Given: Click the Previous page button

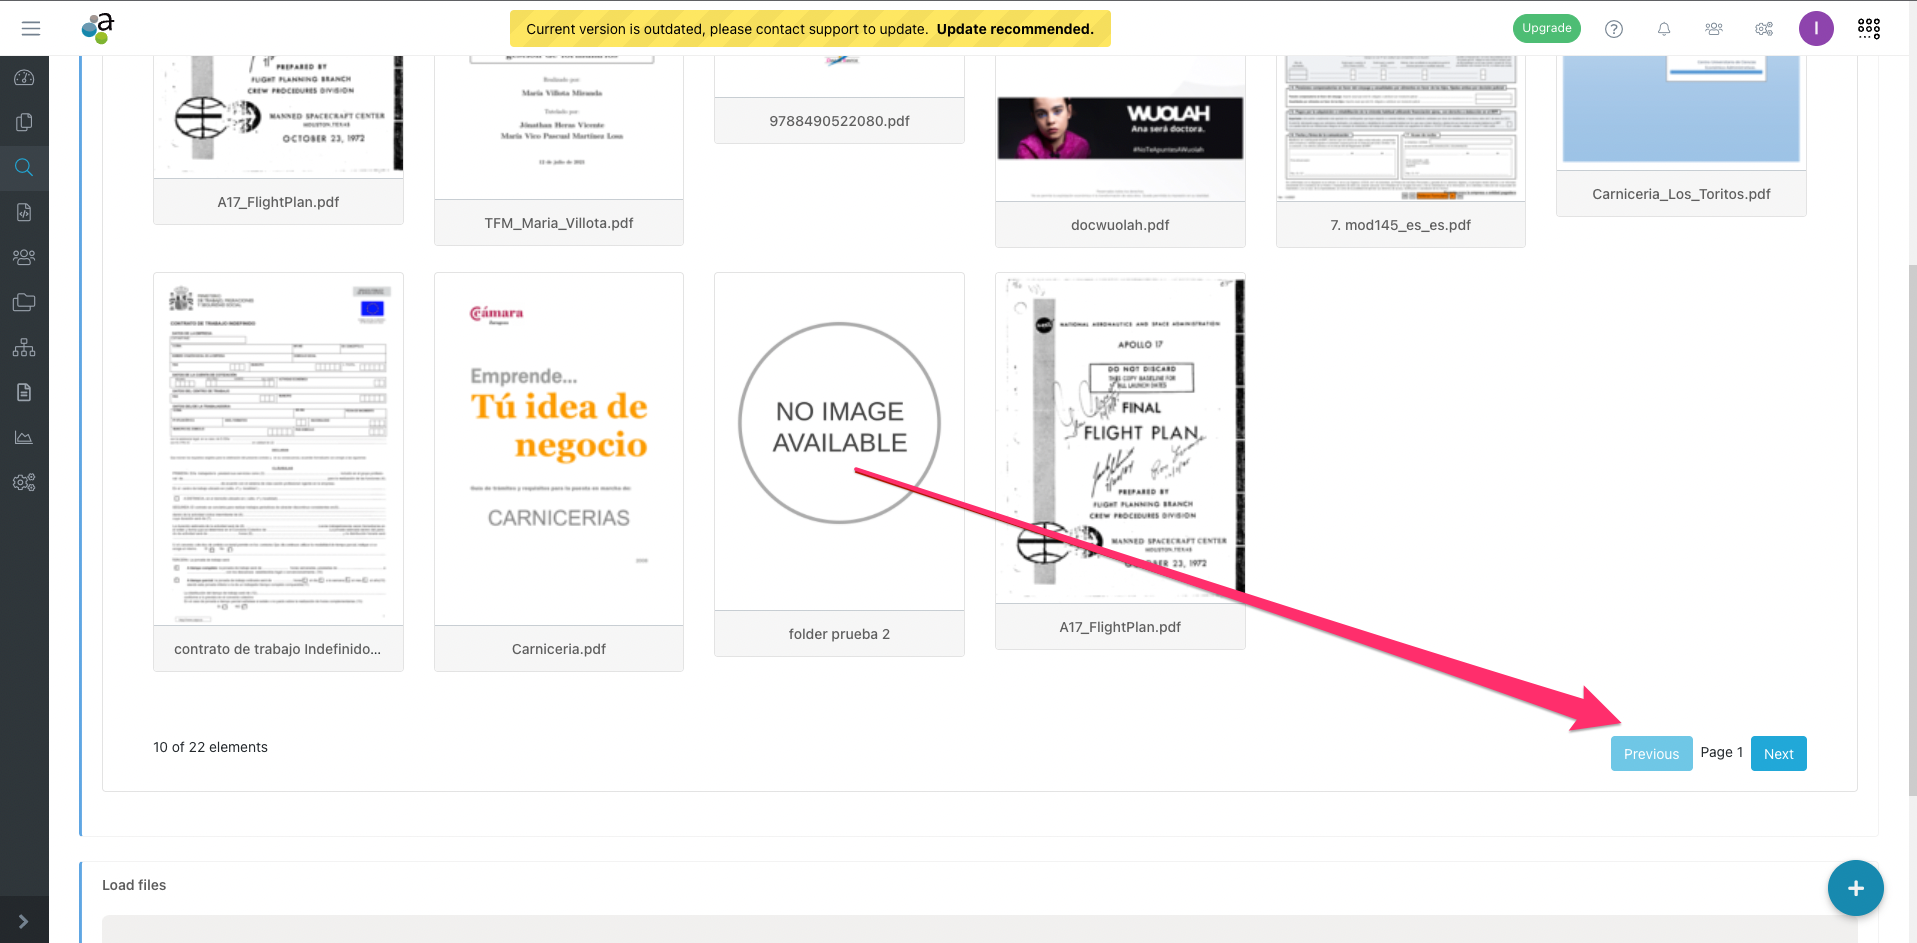Looking at the screenshot, I should click(1651, 754).
